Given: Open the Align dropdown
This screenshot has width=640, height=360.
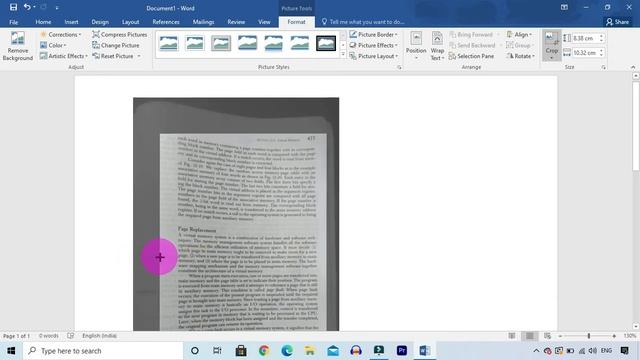Looking at the screenshot, I should coord(519,35).
